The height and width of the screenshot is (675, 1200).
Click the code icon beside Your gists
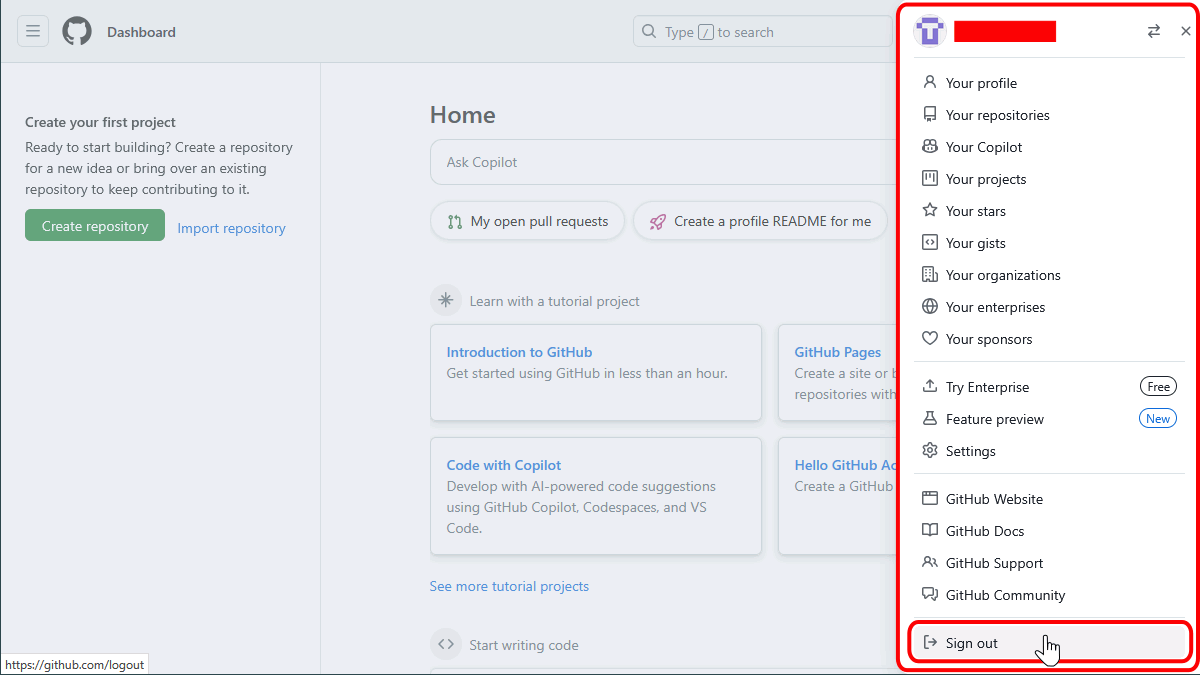tap(930, 243)
